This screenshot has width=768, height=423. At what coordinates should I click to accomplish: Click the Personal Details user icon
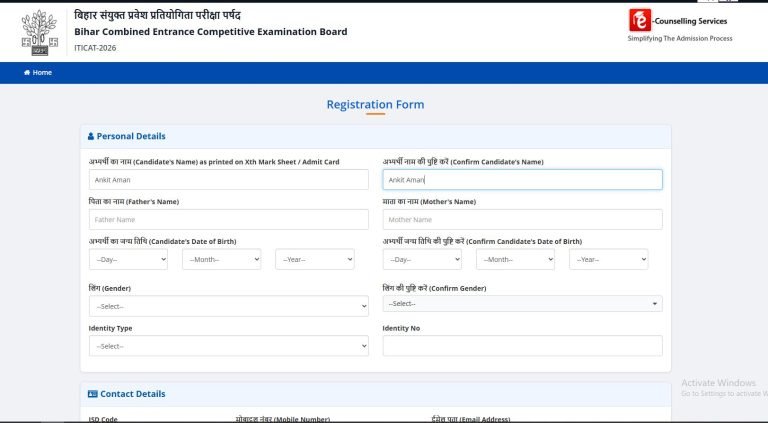tap(91, 136)
